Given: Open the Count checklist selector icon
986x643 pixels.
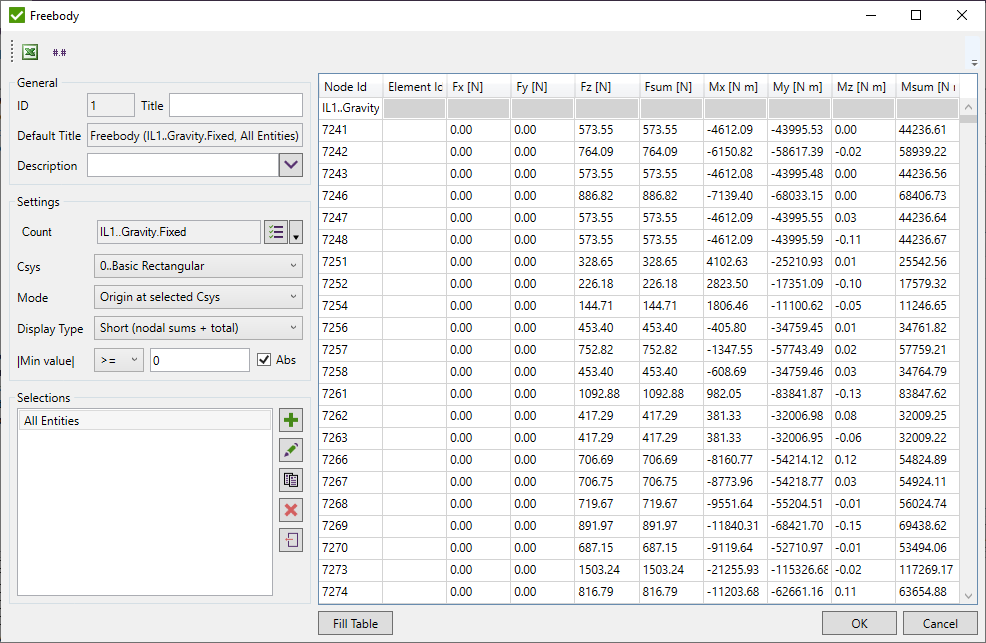Looking at the screenshot, I should point(275,232).
